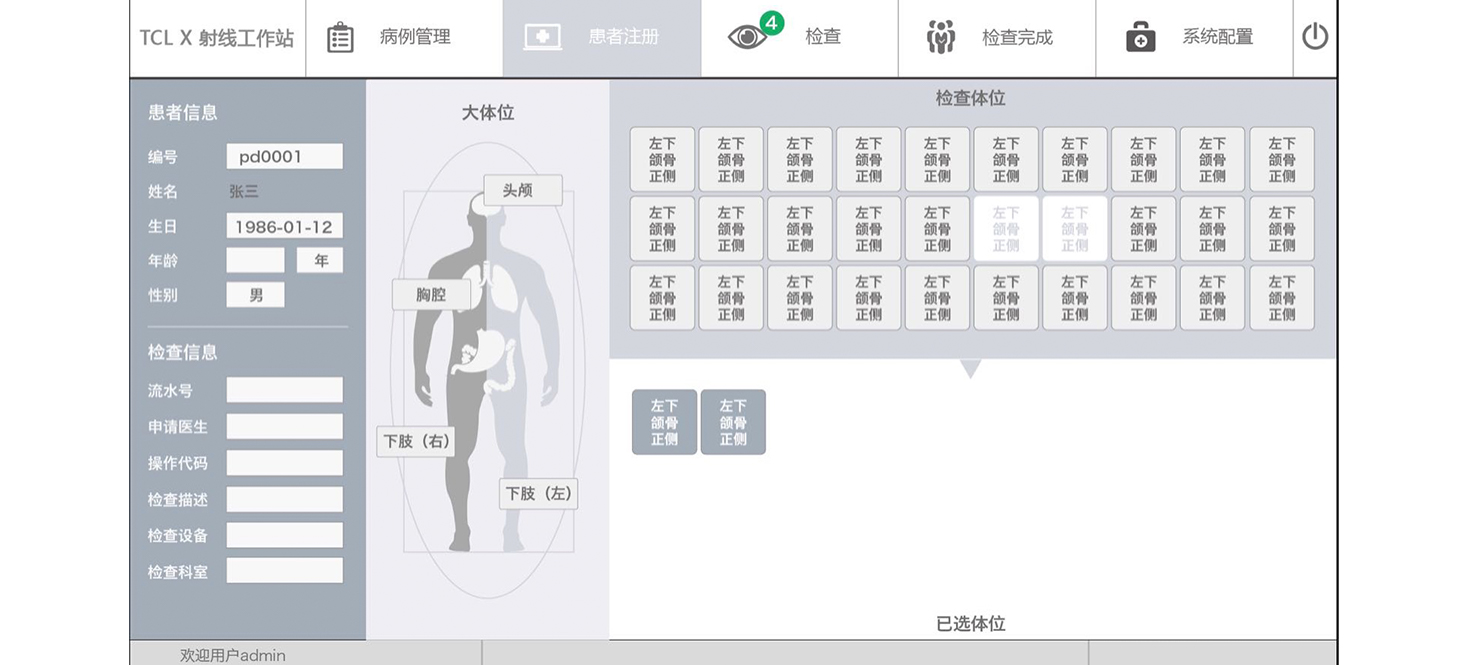Click the clipboard icon for 病例管理
Image resolution: width=1468 pixels, height=665 pixels.
click(339, 36)
